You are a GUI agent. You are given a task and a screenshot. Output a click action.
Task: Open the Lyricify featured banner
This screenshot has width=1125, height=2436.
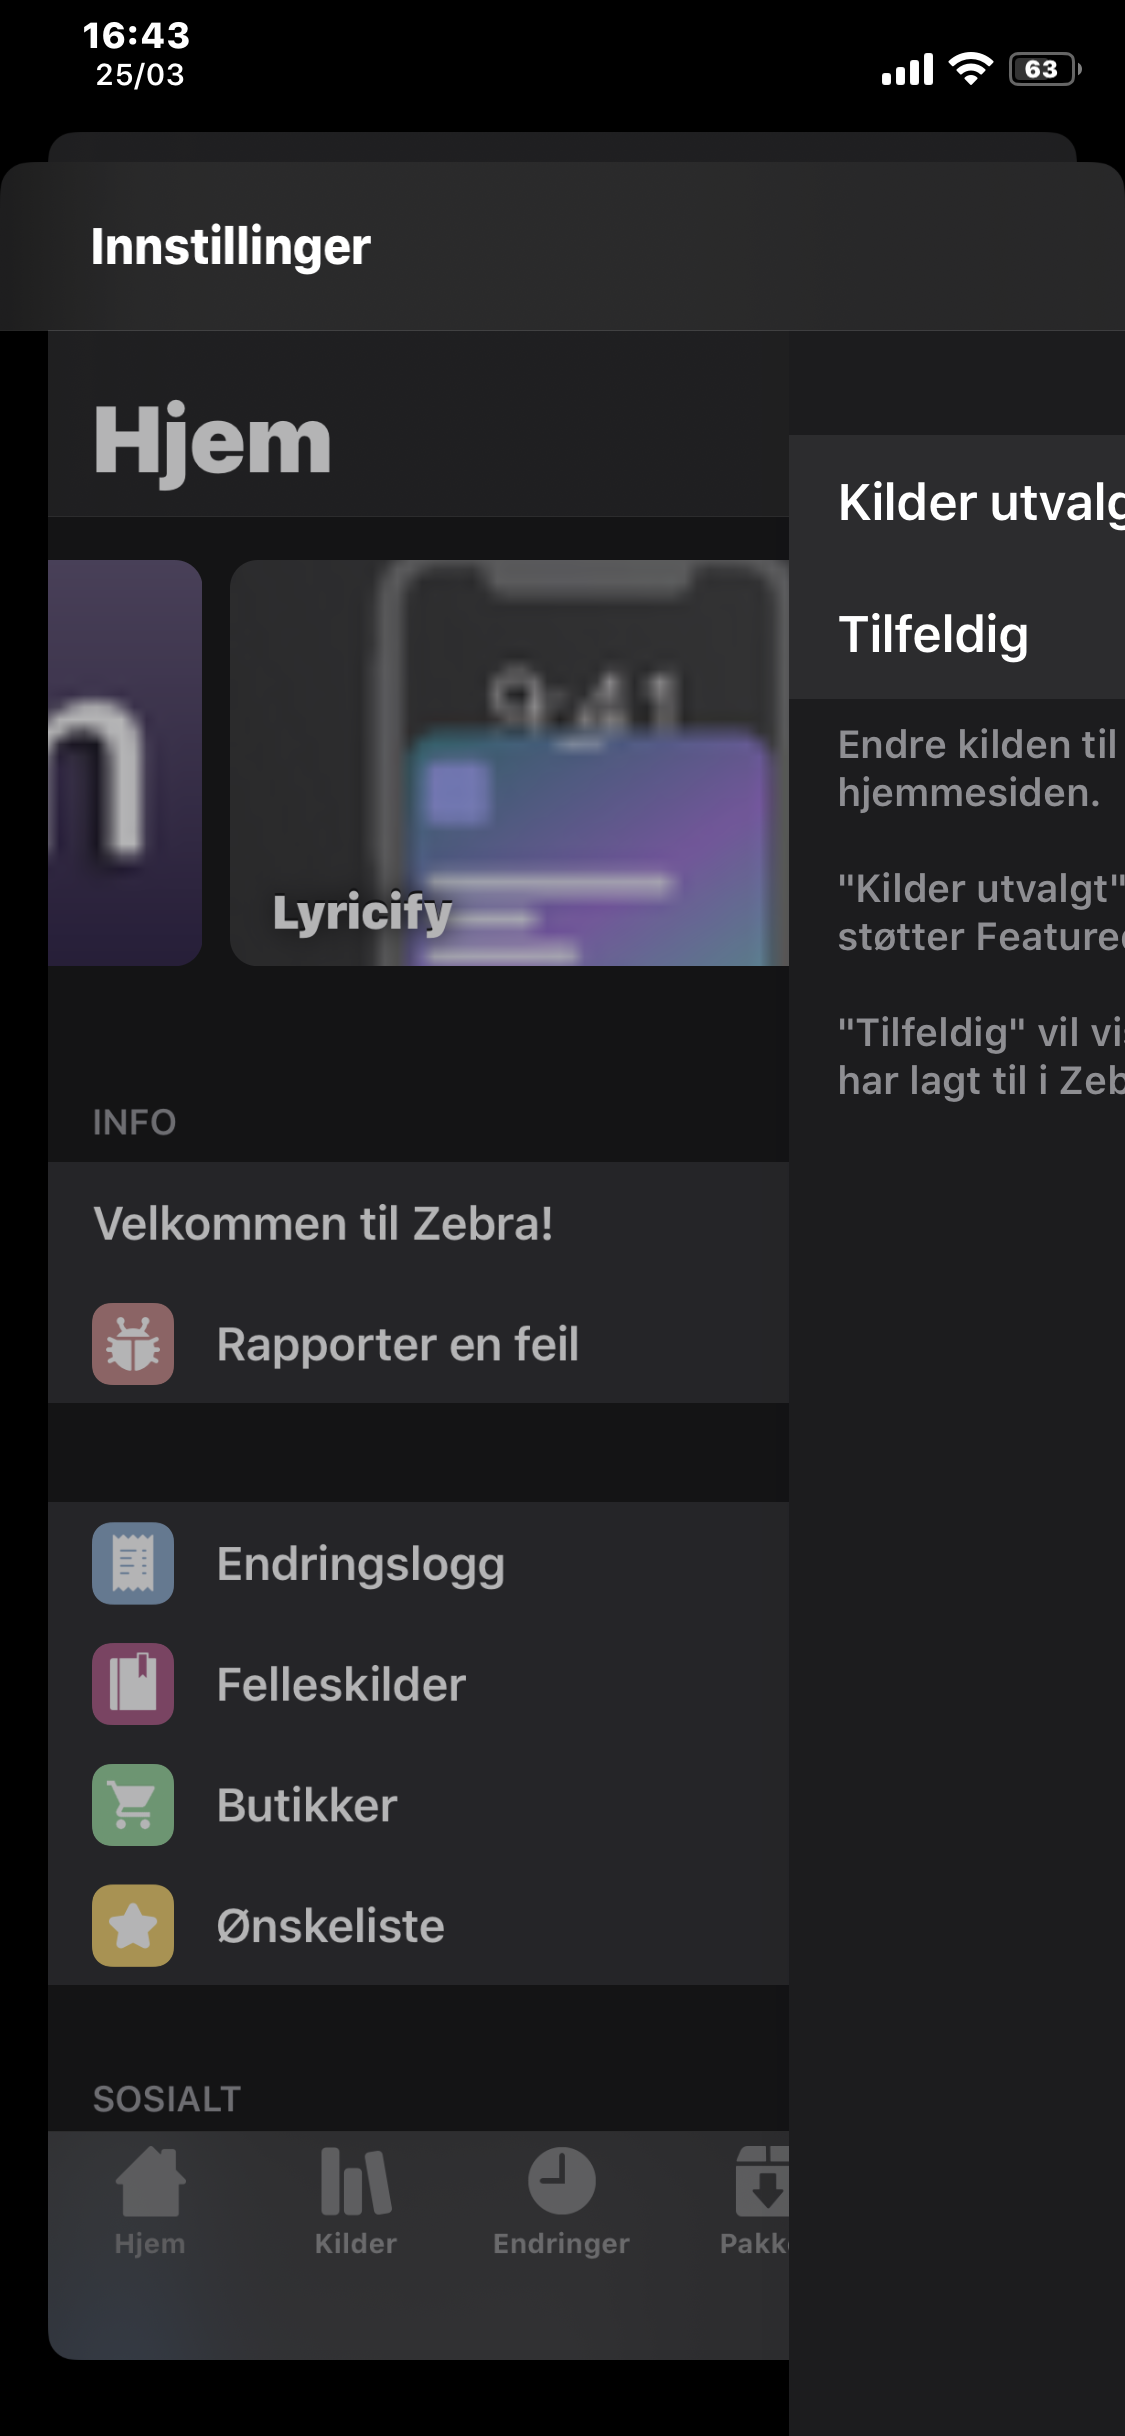(x=509, y=763)
